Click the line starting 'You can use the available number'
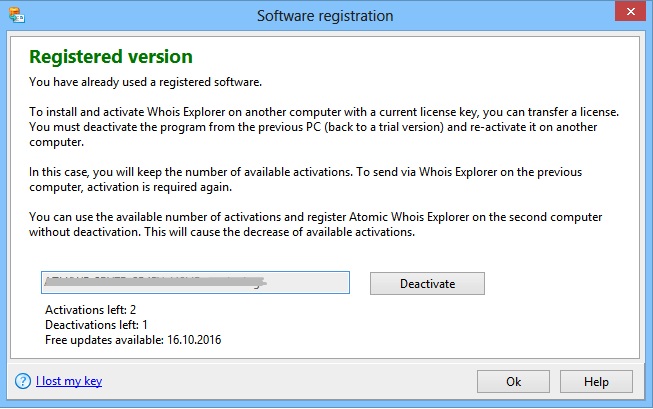Screen dimensions: 653x409 coord(316,217)
